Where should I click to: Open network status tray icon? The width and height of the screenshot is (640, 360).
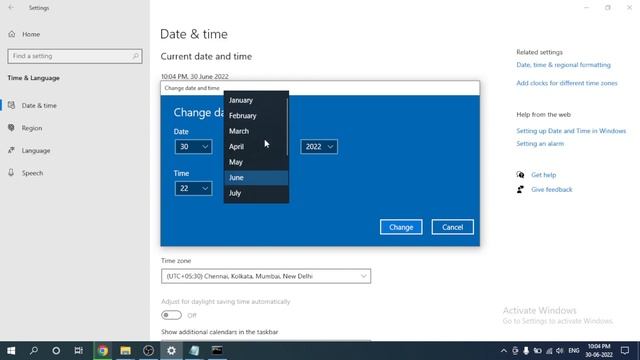click(549, 351)
